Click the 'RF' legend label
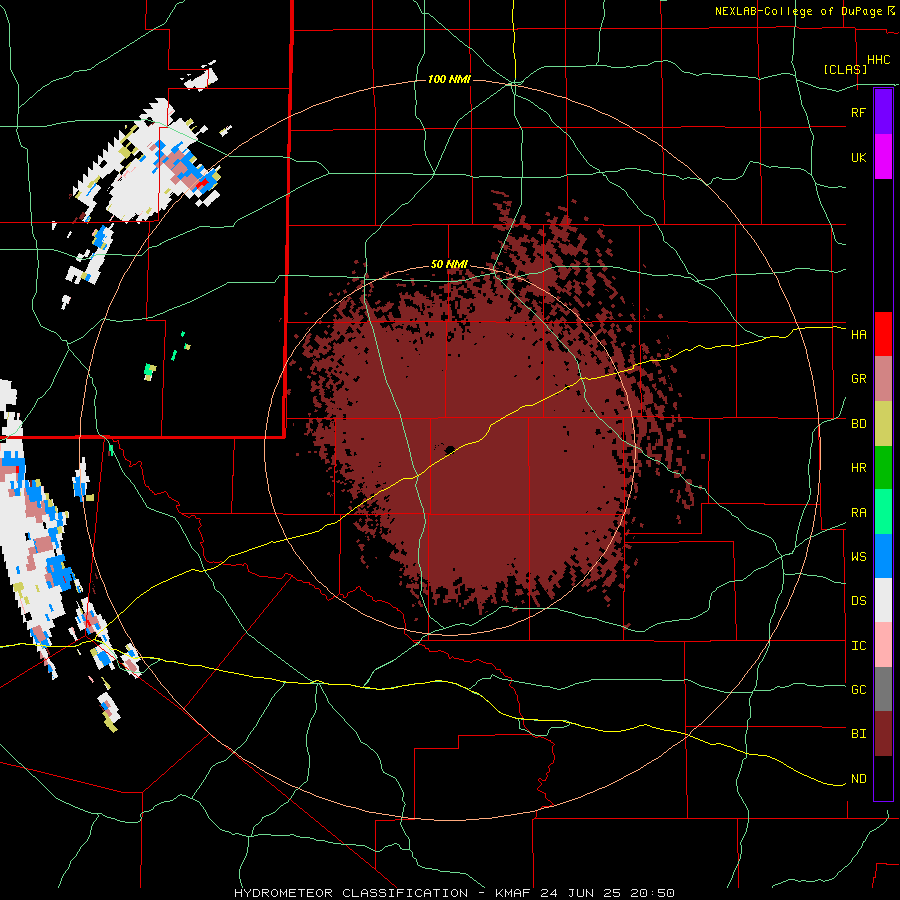The width and height of the screenshot is (900, 900). point(858,112)
